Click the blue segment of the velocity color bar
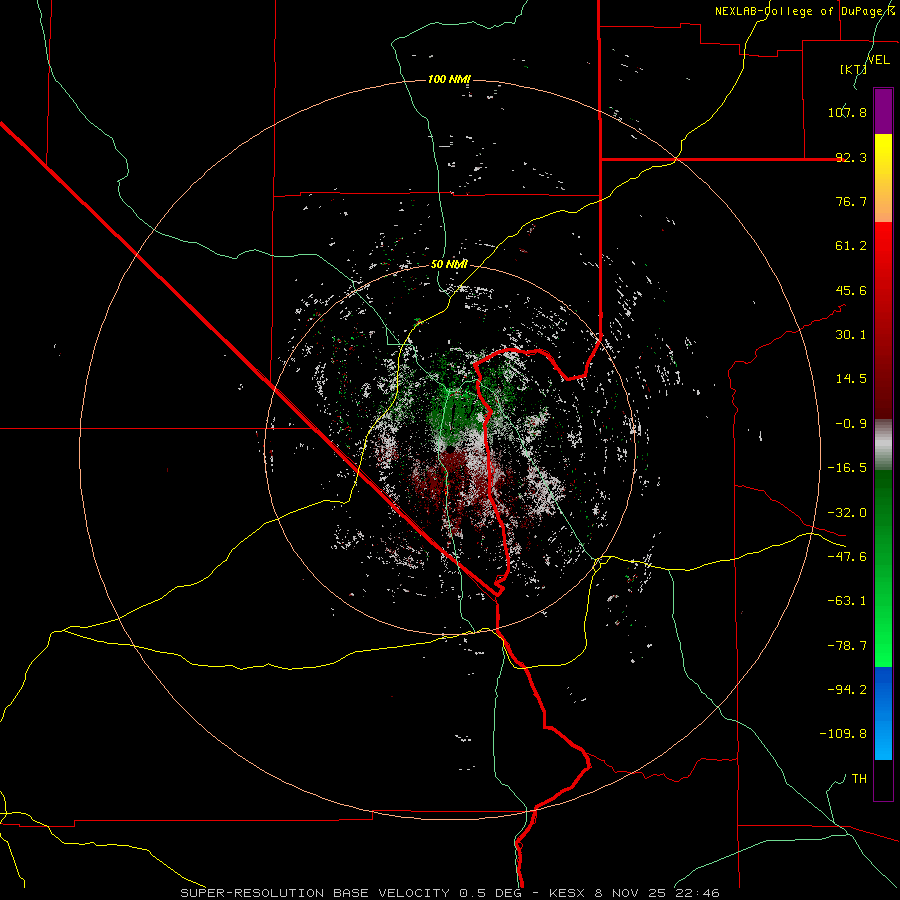 coord(883,713)
